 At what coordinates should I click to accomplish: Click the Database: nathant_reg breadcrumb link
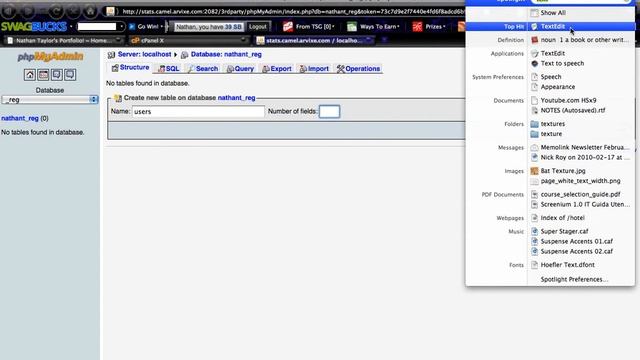coord(226,54)
